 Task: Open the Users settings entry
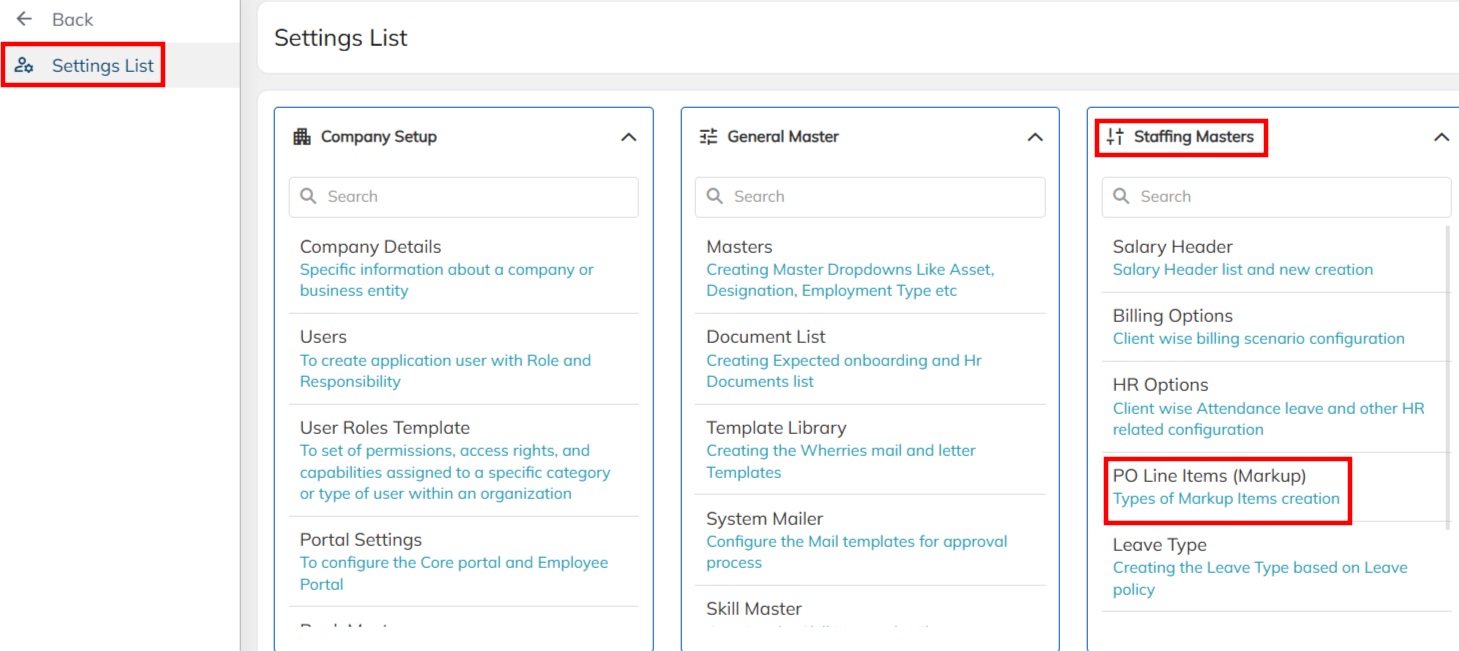click(323, 337)
